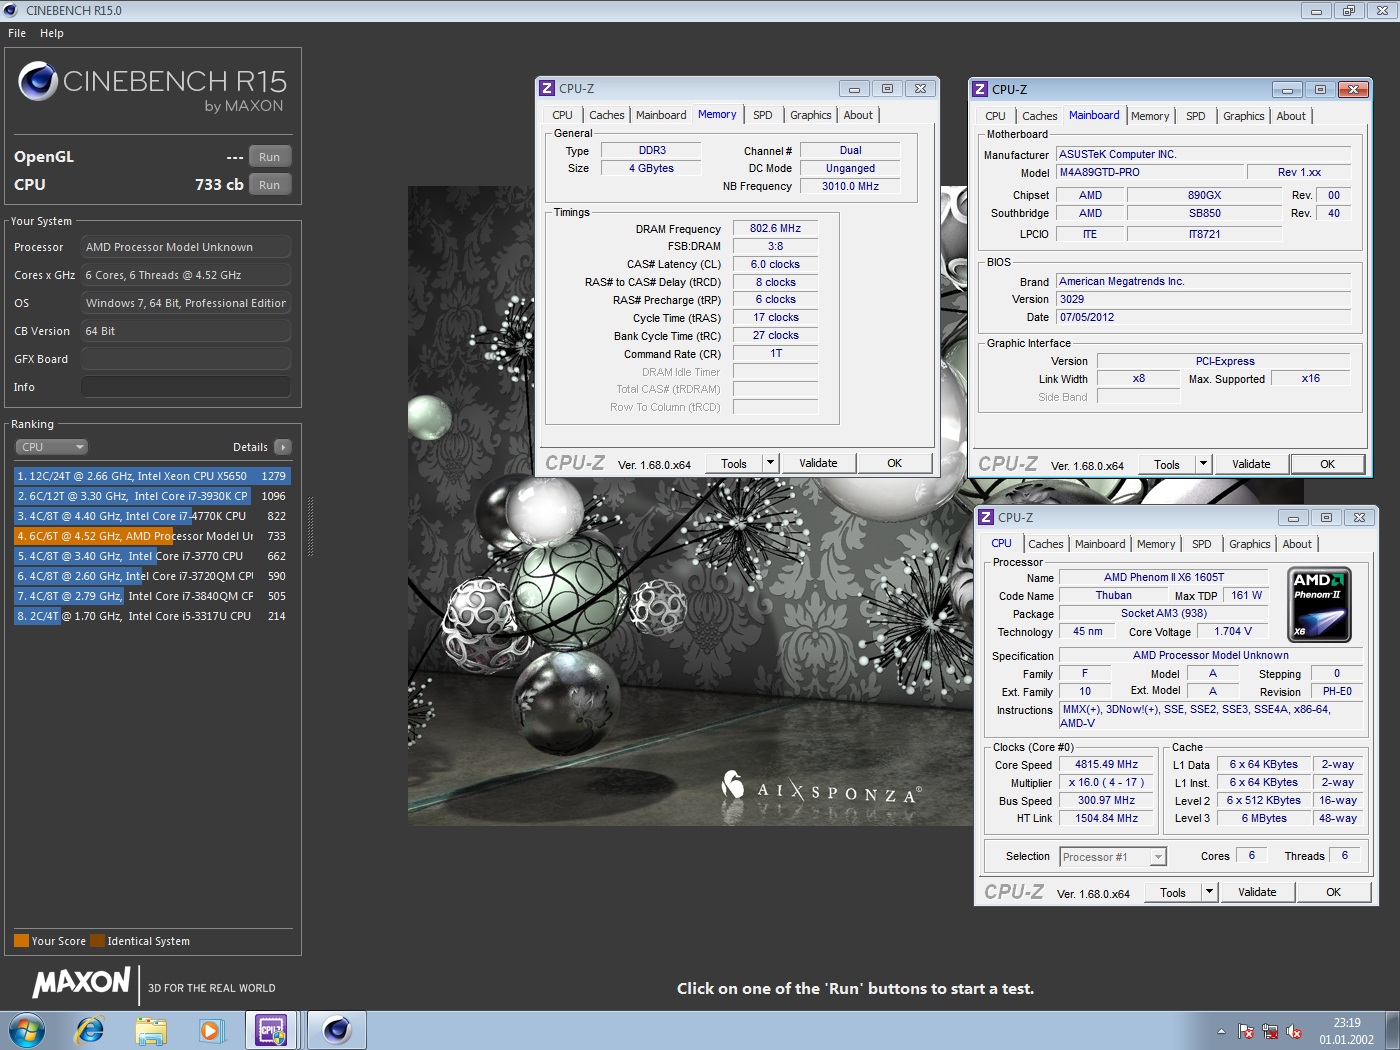Viewport: 1400px width, 1050px height.
Task: Click CPU-Z Memory window title icon
Action: tap(547, 88)
